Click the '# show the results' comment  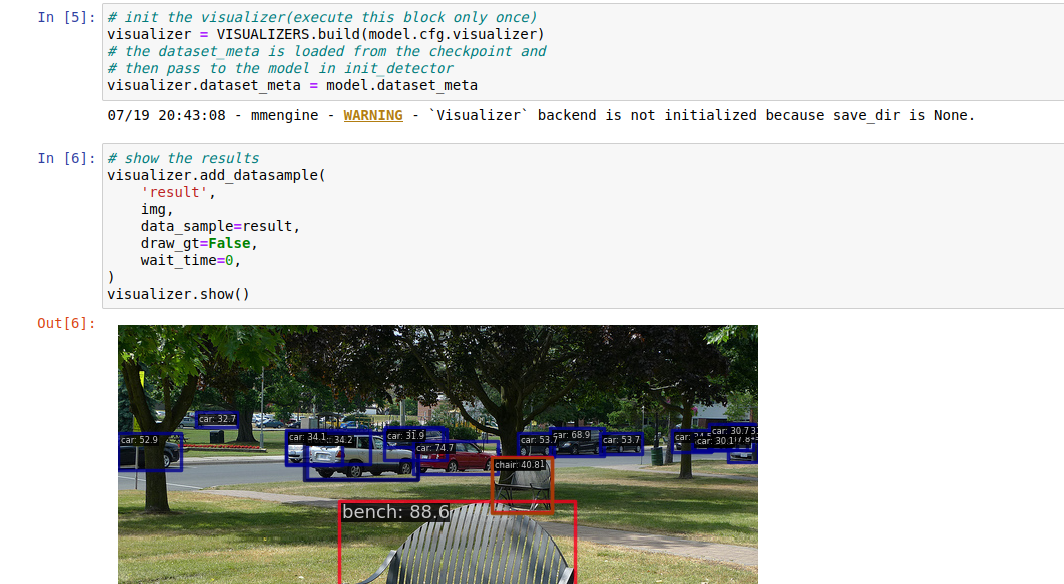click(183, 158)
